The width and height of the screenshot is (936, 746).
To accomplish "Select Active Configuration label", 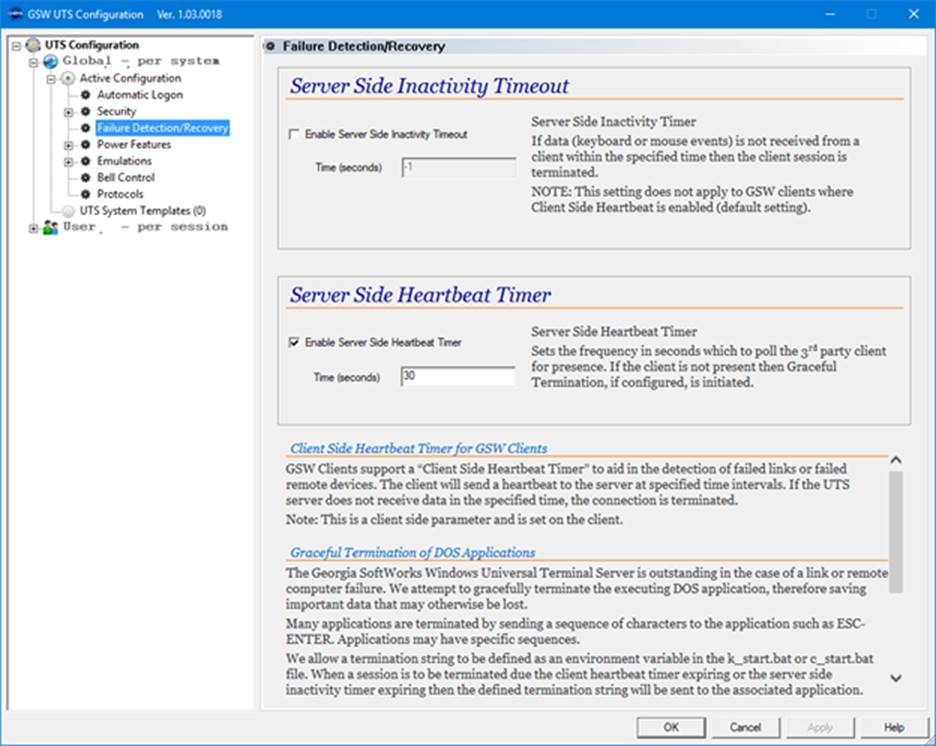I will [130, 78].
